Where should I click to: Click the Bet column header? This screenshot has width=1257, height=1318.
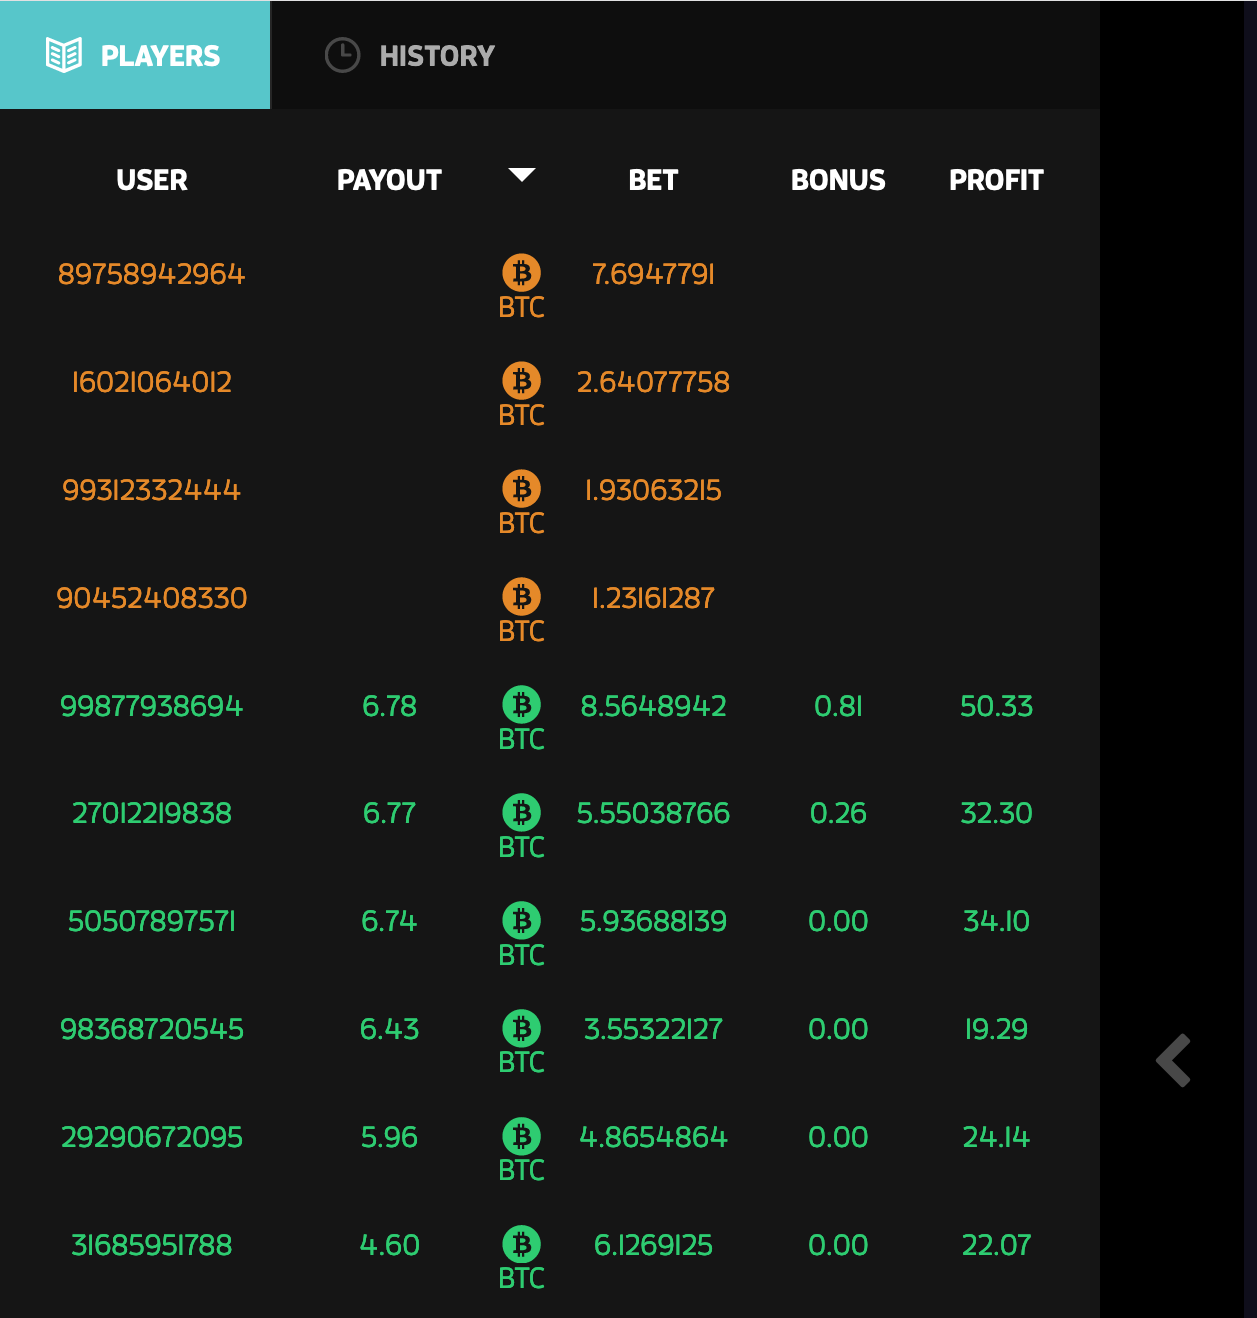coord(653,180)
